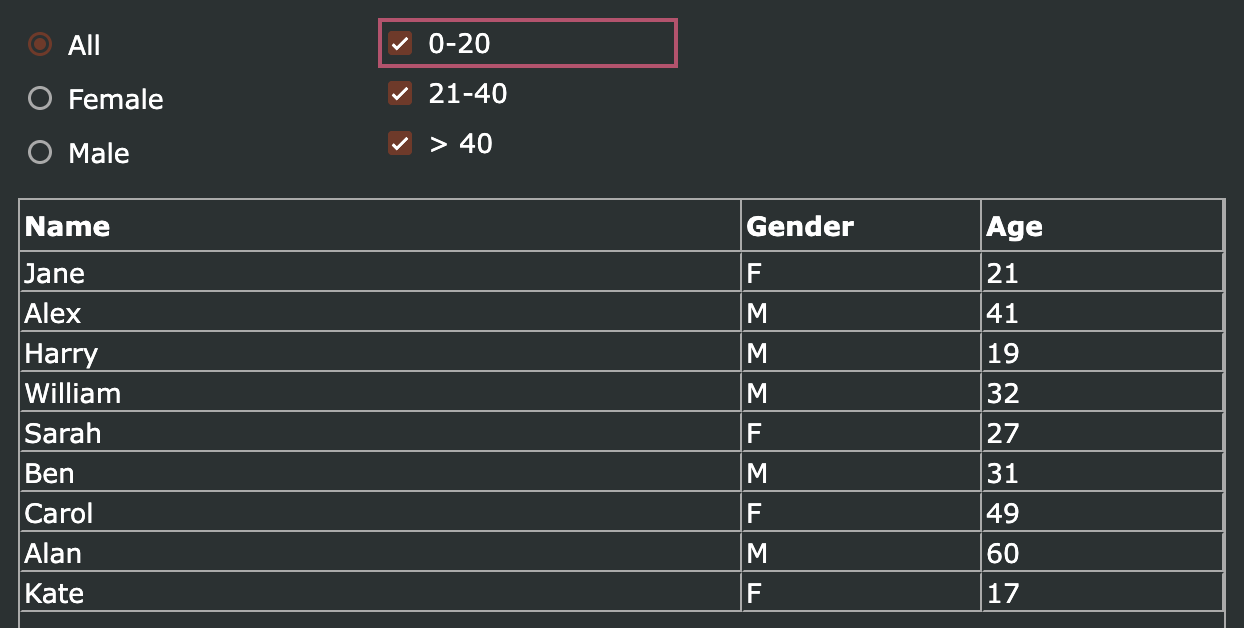The width and height of the screenshot is (1244, 628).
Task: Click the 21-40 label text
Action: (x=468, y=94)
